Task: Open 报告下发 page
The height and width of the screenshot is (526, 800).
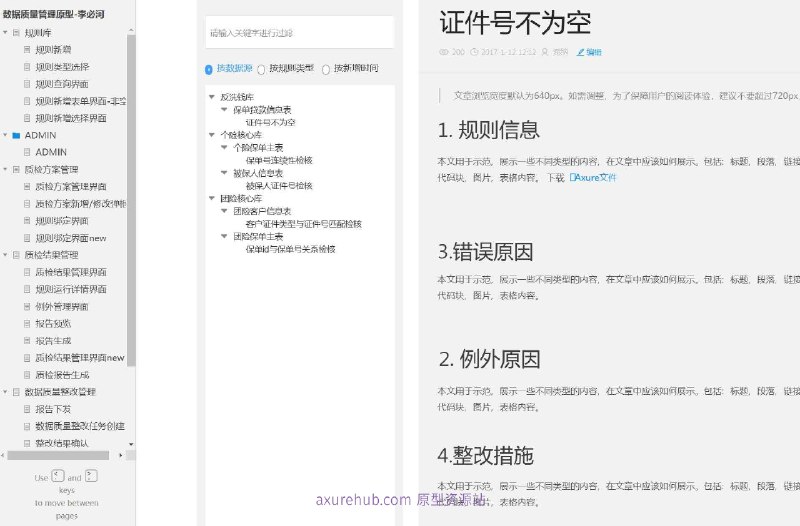Action: coord(53,409)
